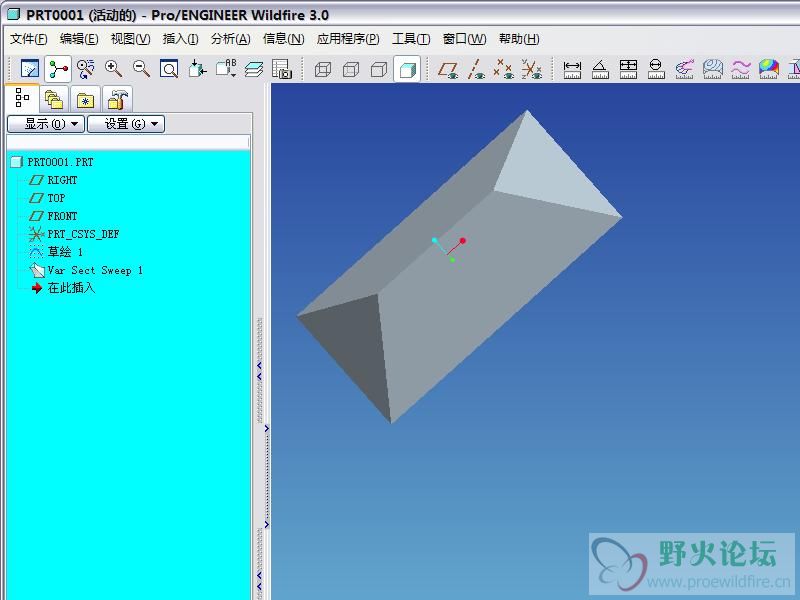Viewport: 800px width, 600px height.
Task: Switch to the Model Tree navigator tab
Action: point(22,98)
